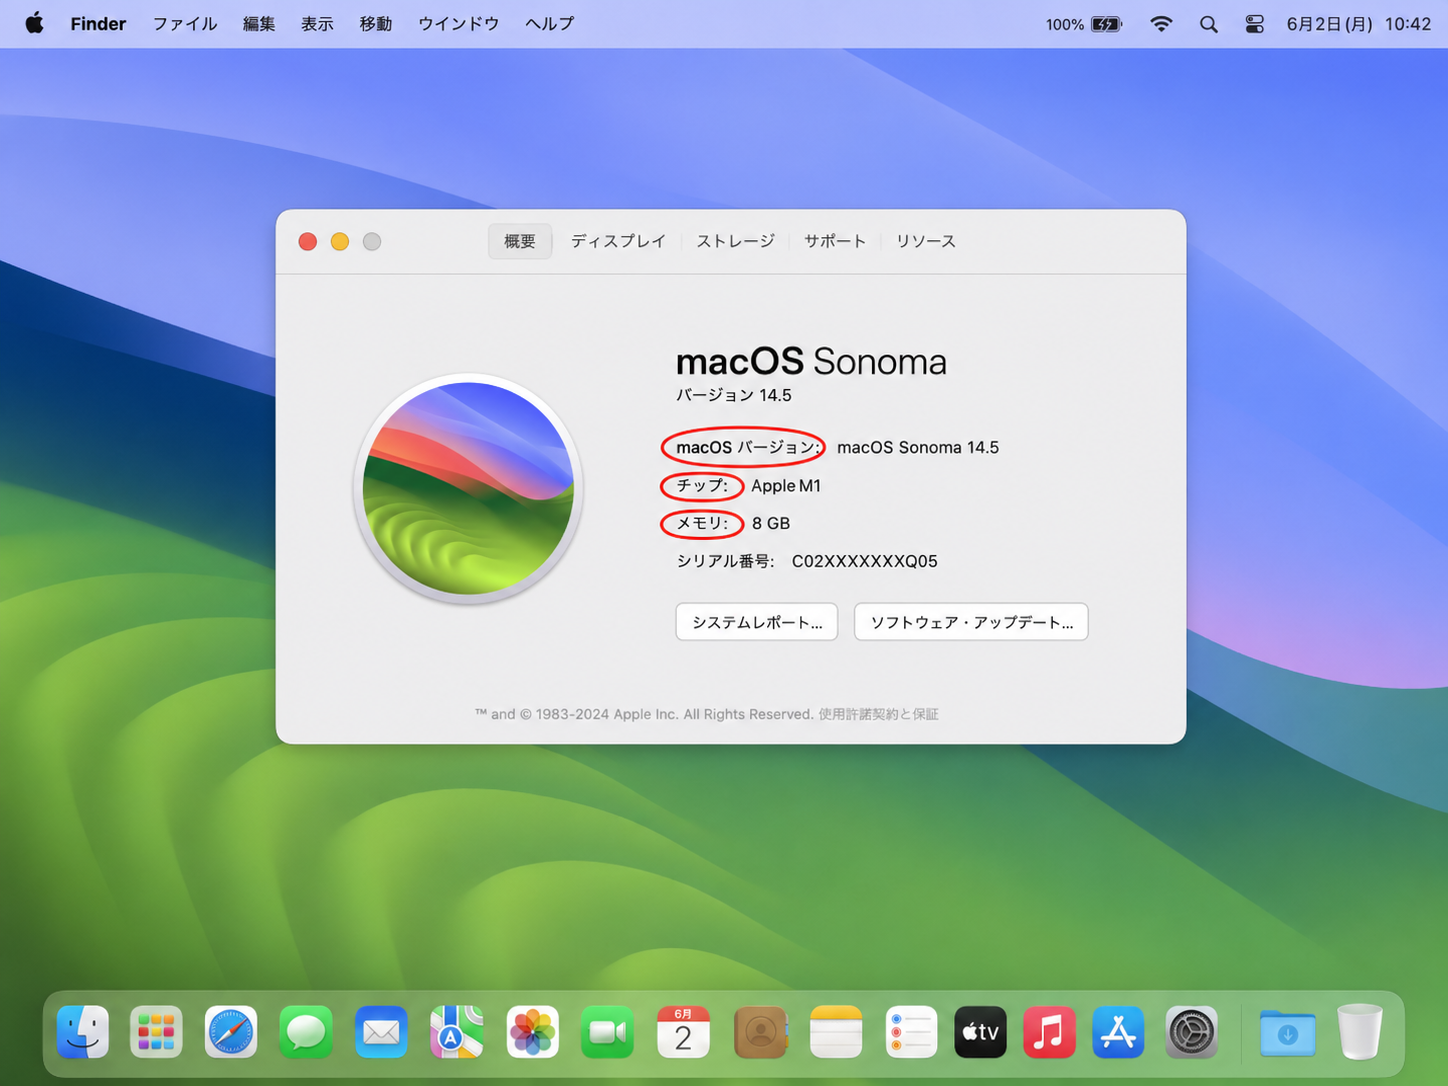This screenshot has height=1086, width=1448.
Task: Click the システムレポート... button
Action: 757,622
